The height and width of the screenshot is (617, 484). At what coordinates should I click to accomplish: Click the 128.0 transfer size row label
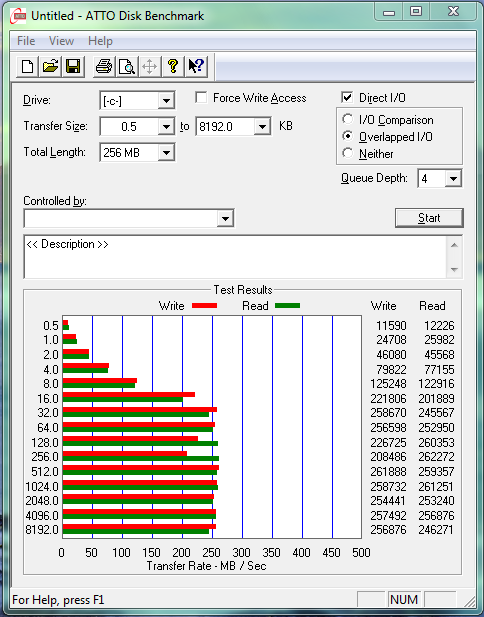[x=45, y=443]
